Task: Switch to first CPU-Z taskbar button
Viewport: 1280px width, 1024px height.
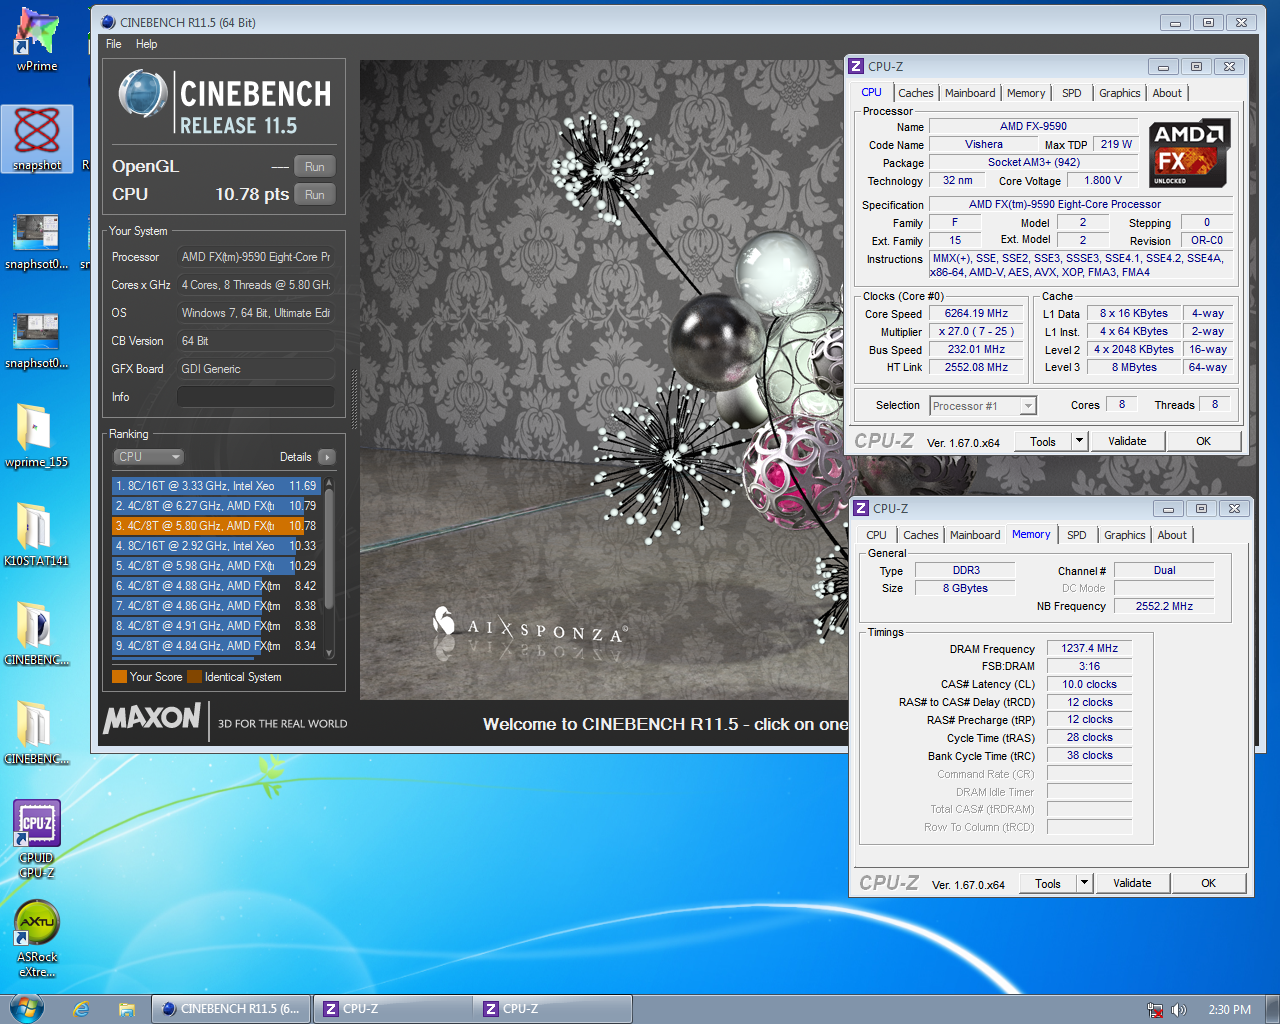Action: [393, 1009]
